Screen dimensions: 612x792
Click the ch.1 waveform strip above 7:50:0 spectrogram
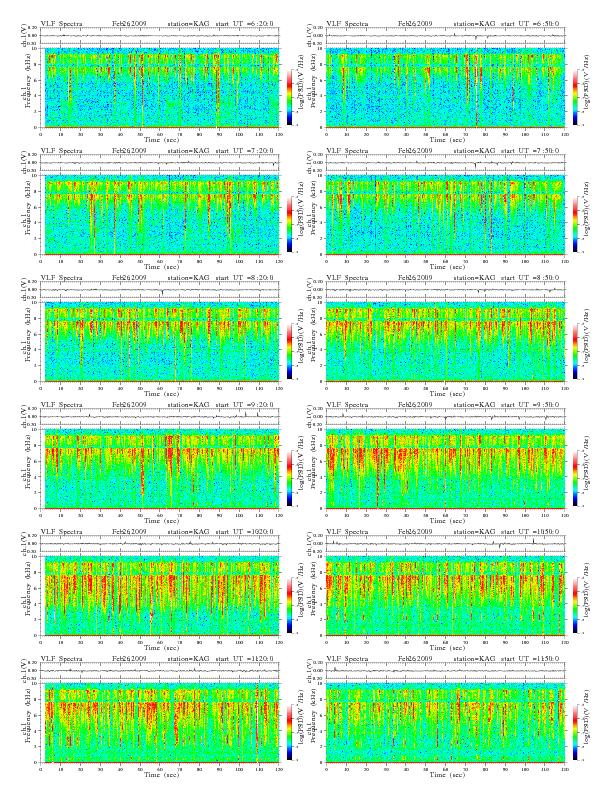tap(445, 163)
